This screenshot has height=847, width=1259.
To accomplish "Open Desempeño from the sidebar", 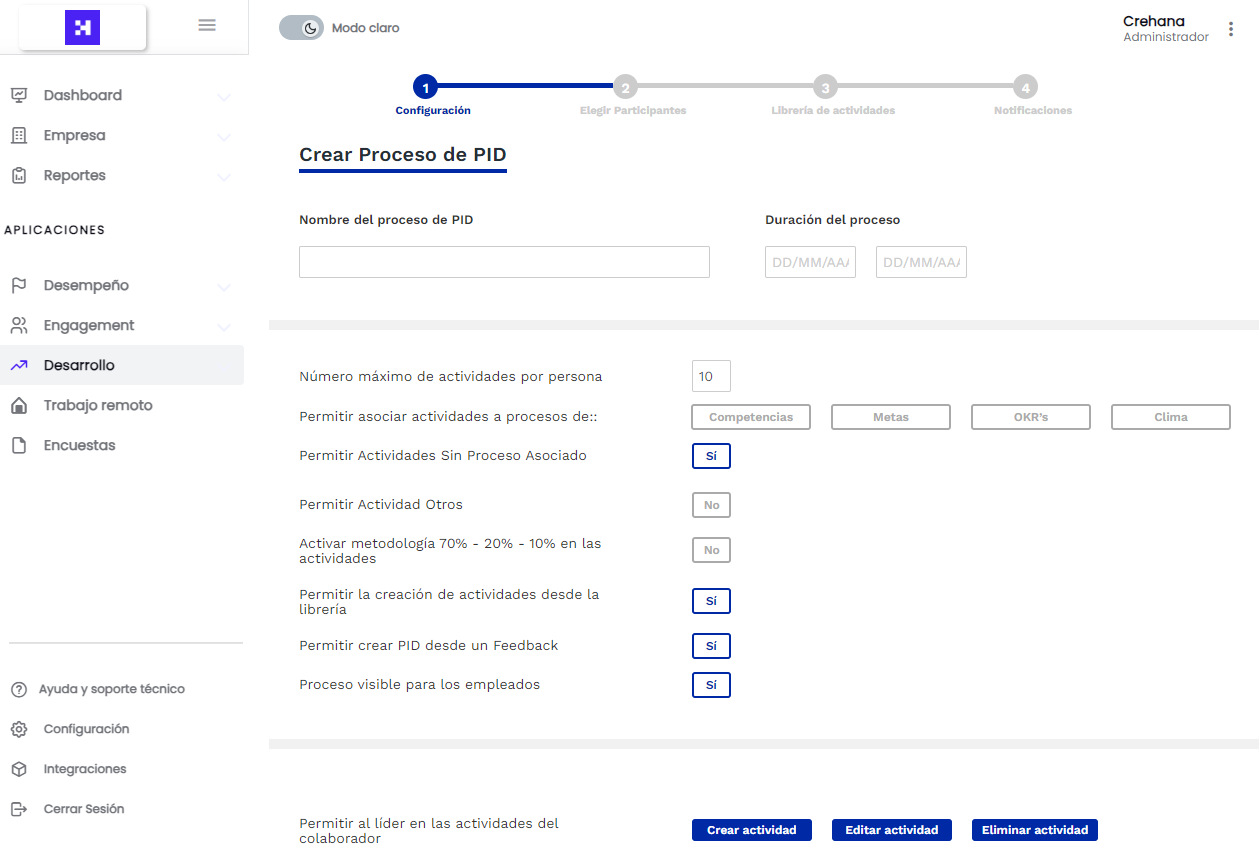I will point(84,285).
